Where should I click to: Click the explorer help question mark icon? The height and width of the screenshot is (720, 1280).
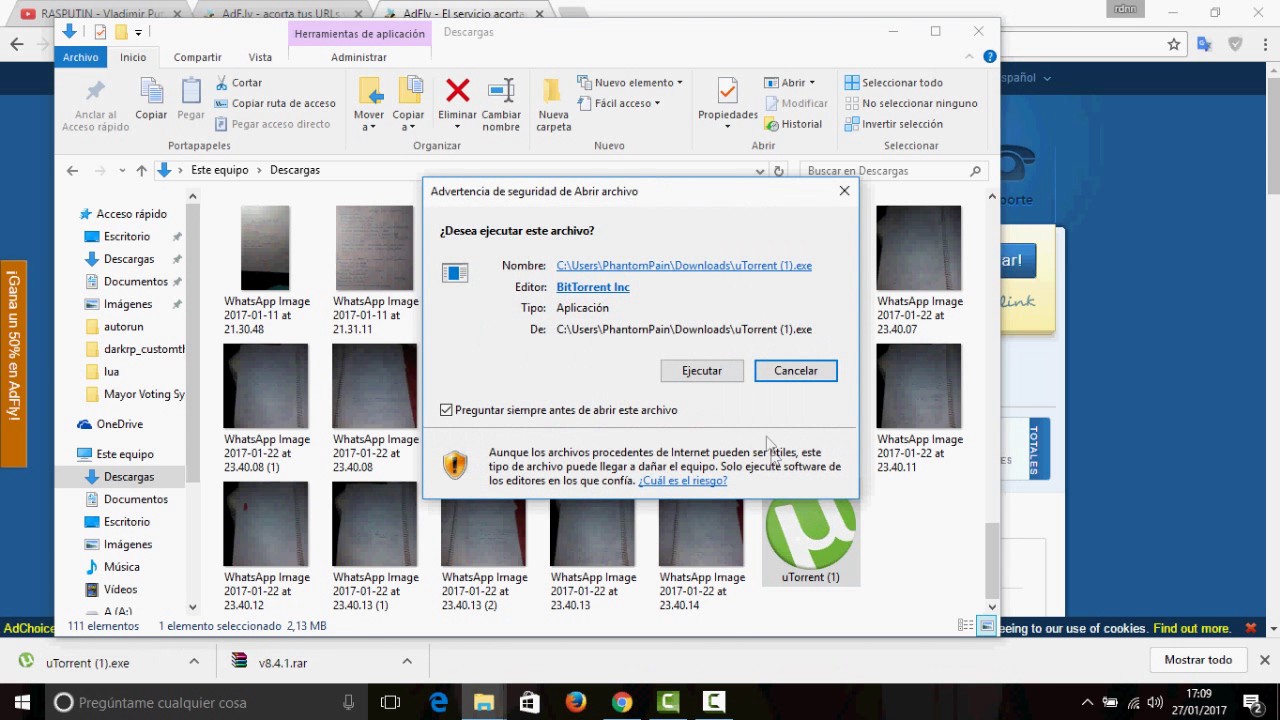989,57
